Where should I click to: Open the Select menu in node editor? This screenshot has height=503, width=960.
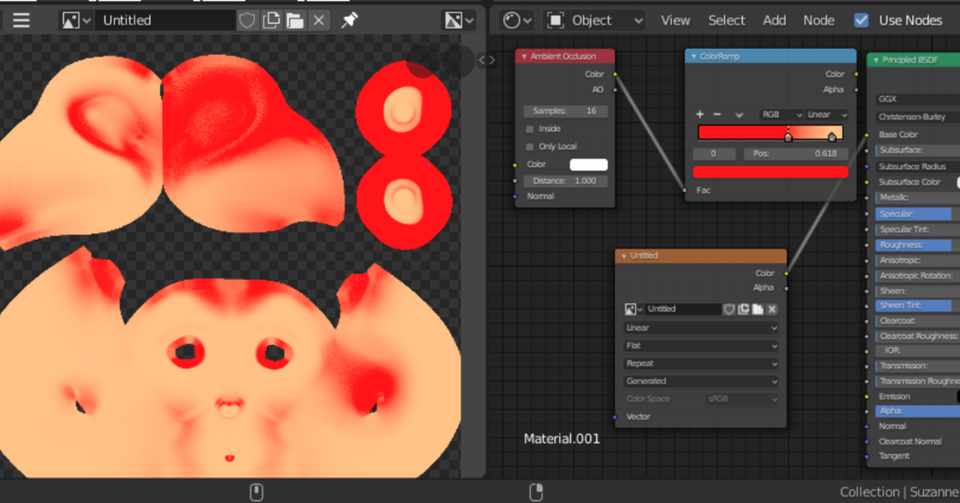(x=727, y=20)
